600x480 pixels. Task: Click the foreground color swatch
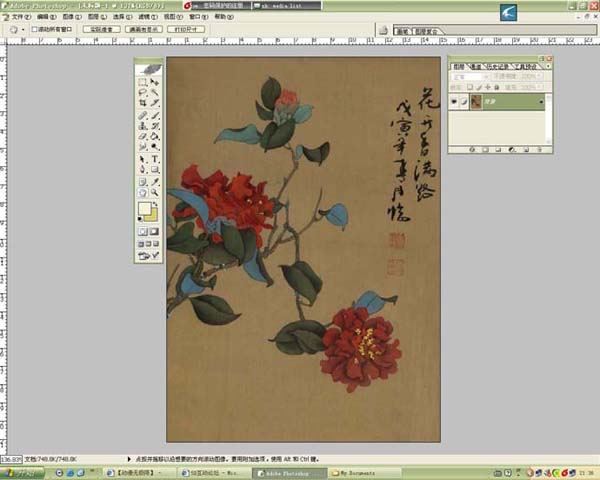point(145,209)
